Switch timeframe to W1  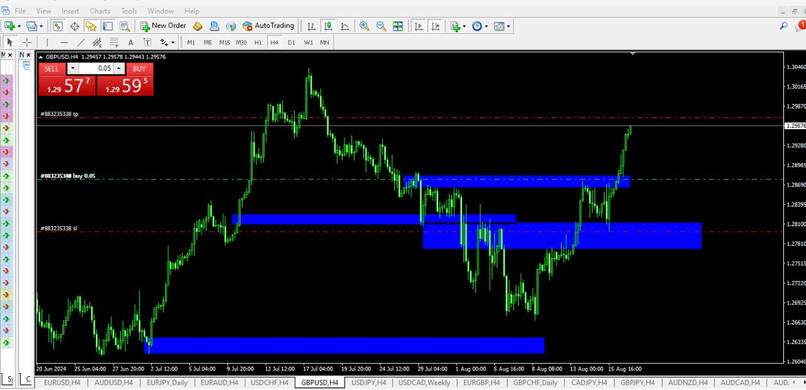coord(308,42)
